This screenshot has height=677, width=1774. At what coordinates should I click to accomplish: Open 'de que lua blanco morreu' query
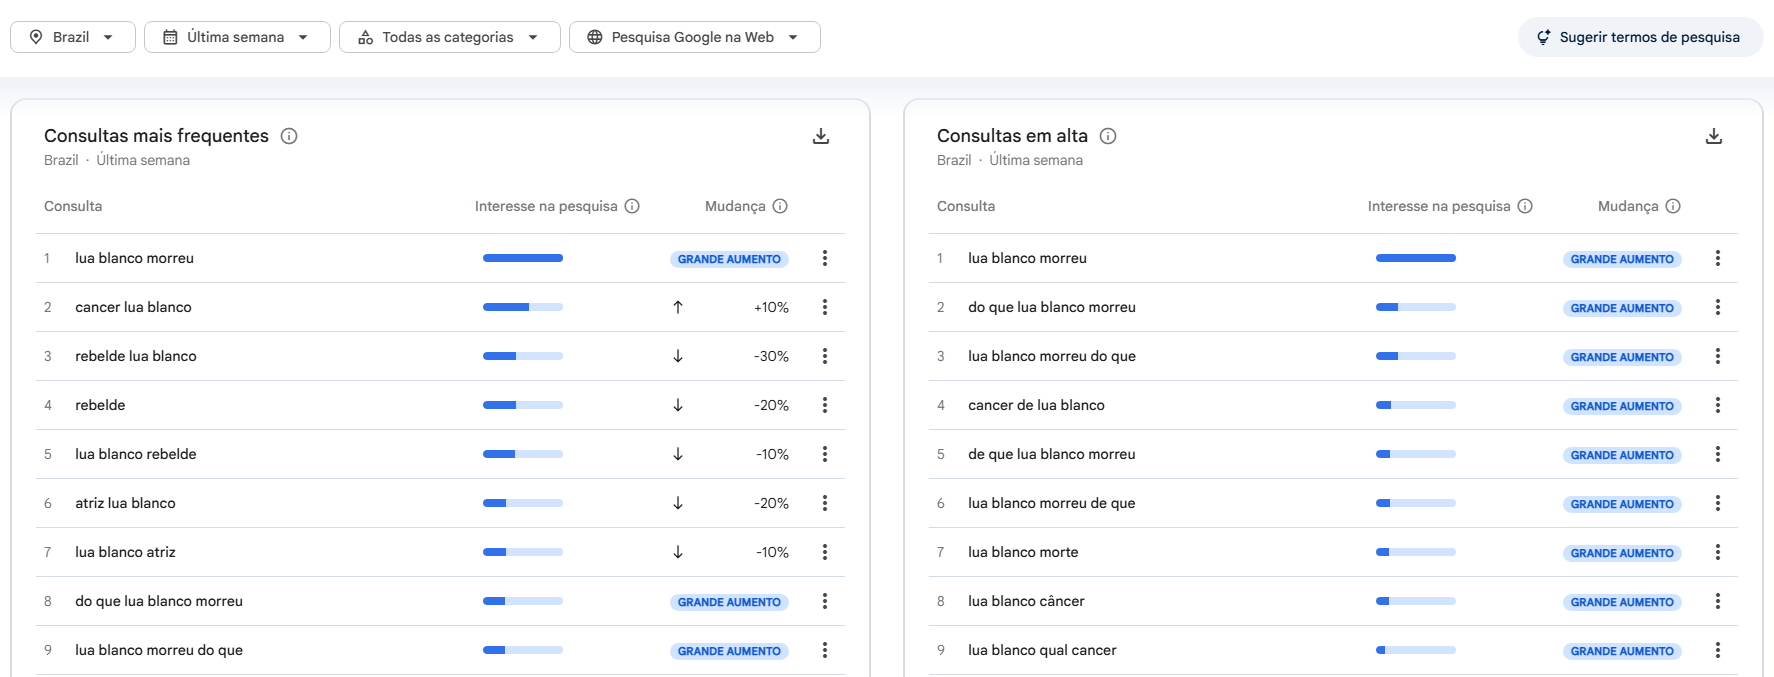click(x=1052, y=454)
